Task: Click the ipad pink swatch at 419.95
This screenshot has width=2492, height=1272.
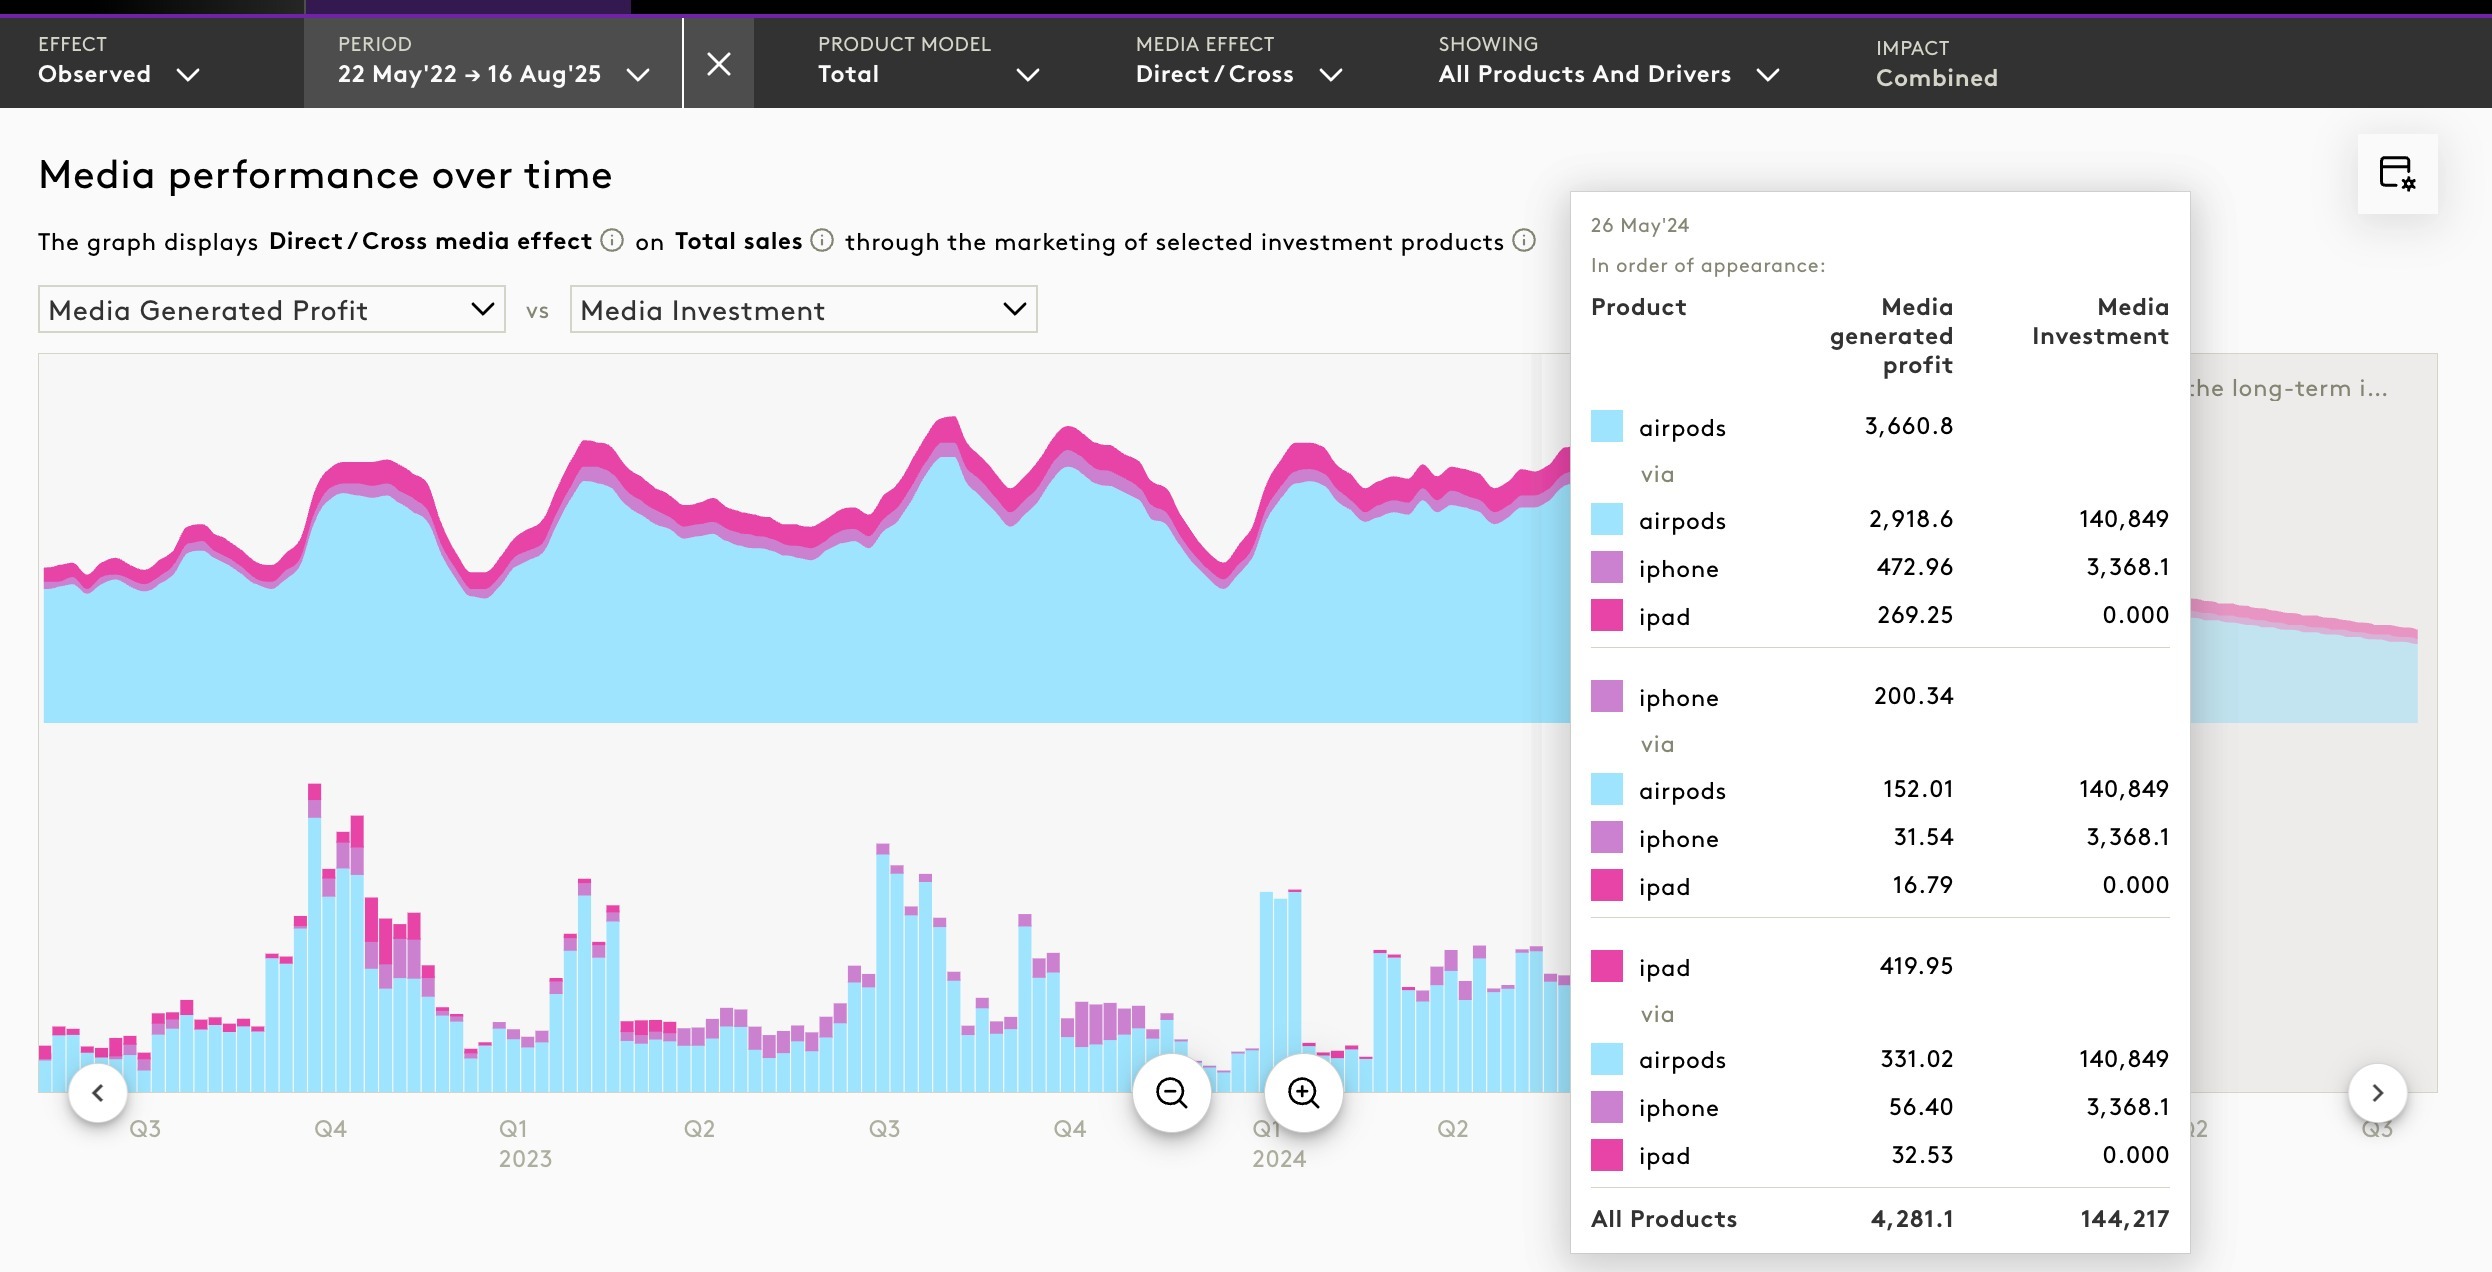Action: pos(1607,966)
